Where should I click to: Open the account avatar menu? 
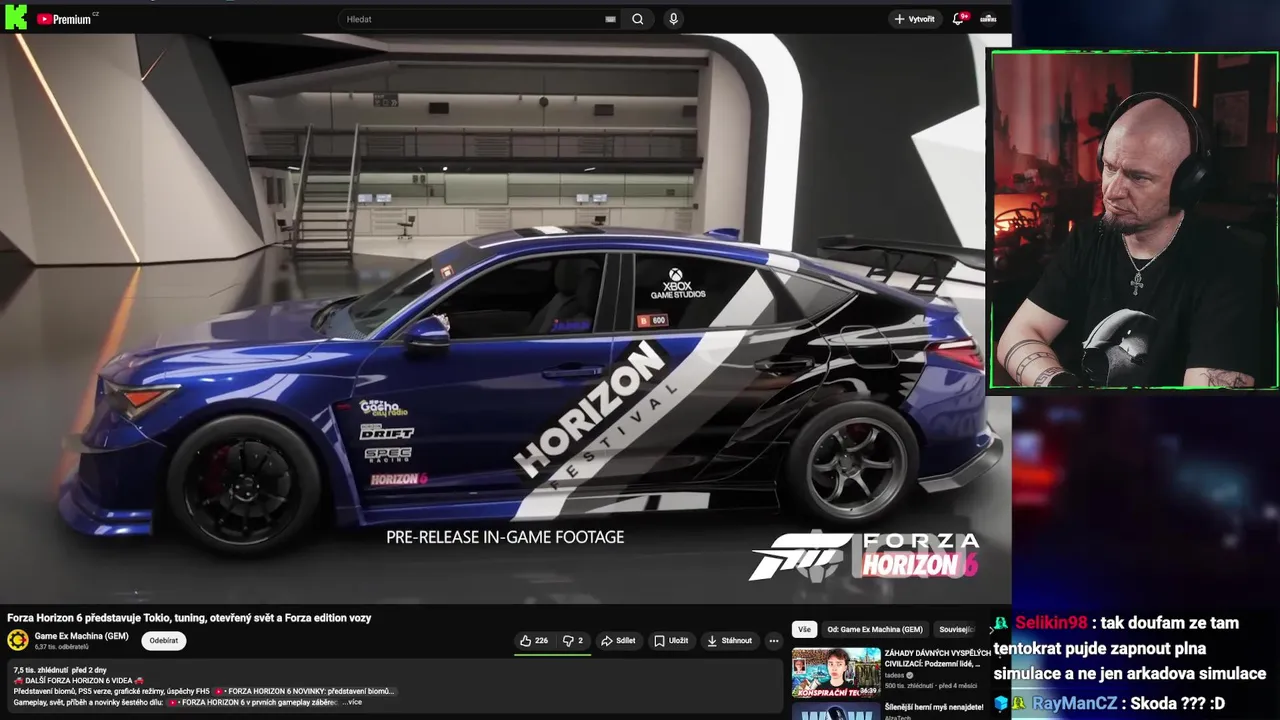(988, 19)
